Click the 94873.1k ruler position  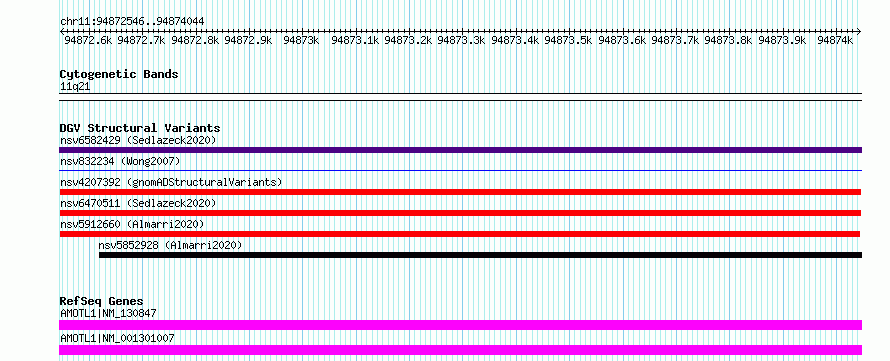tap(355, 40)
